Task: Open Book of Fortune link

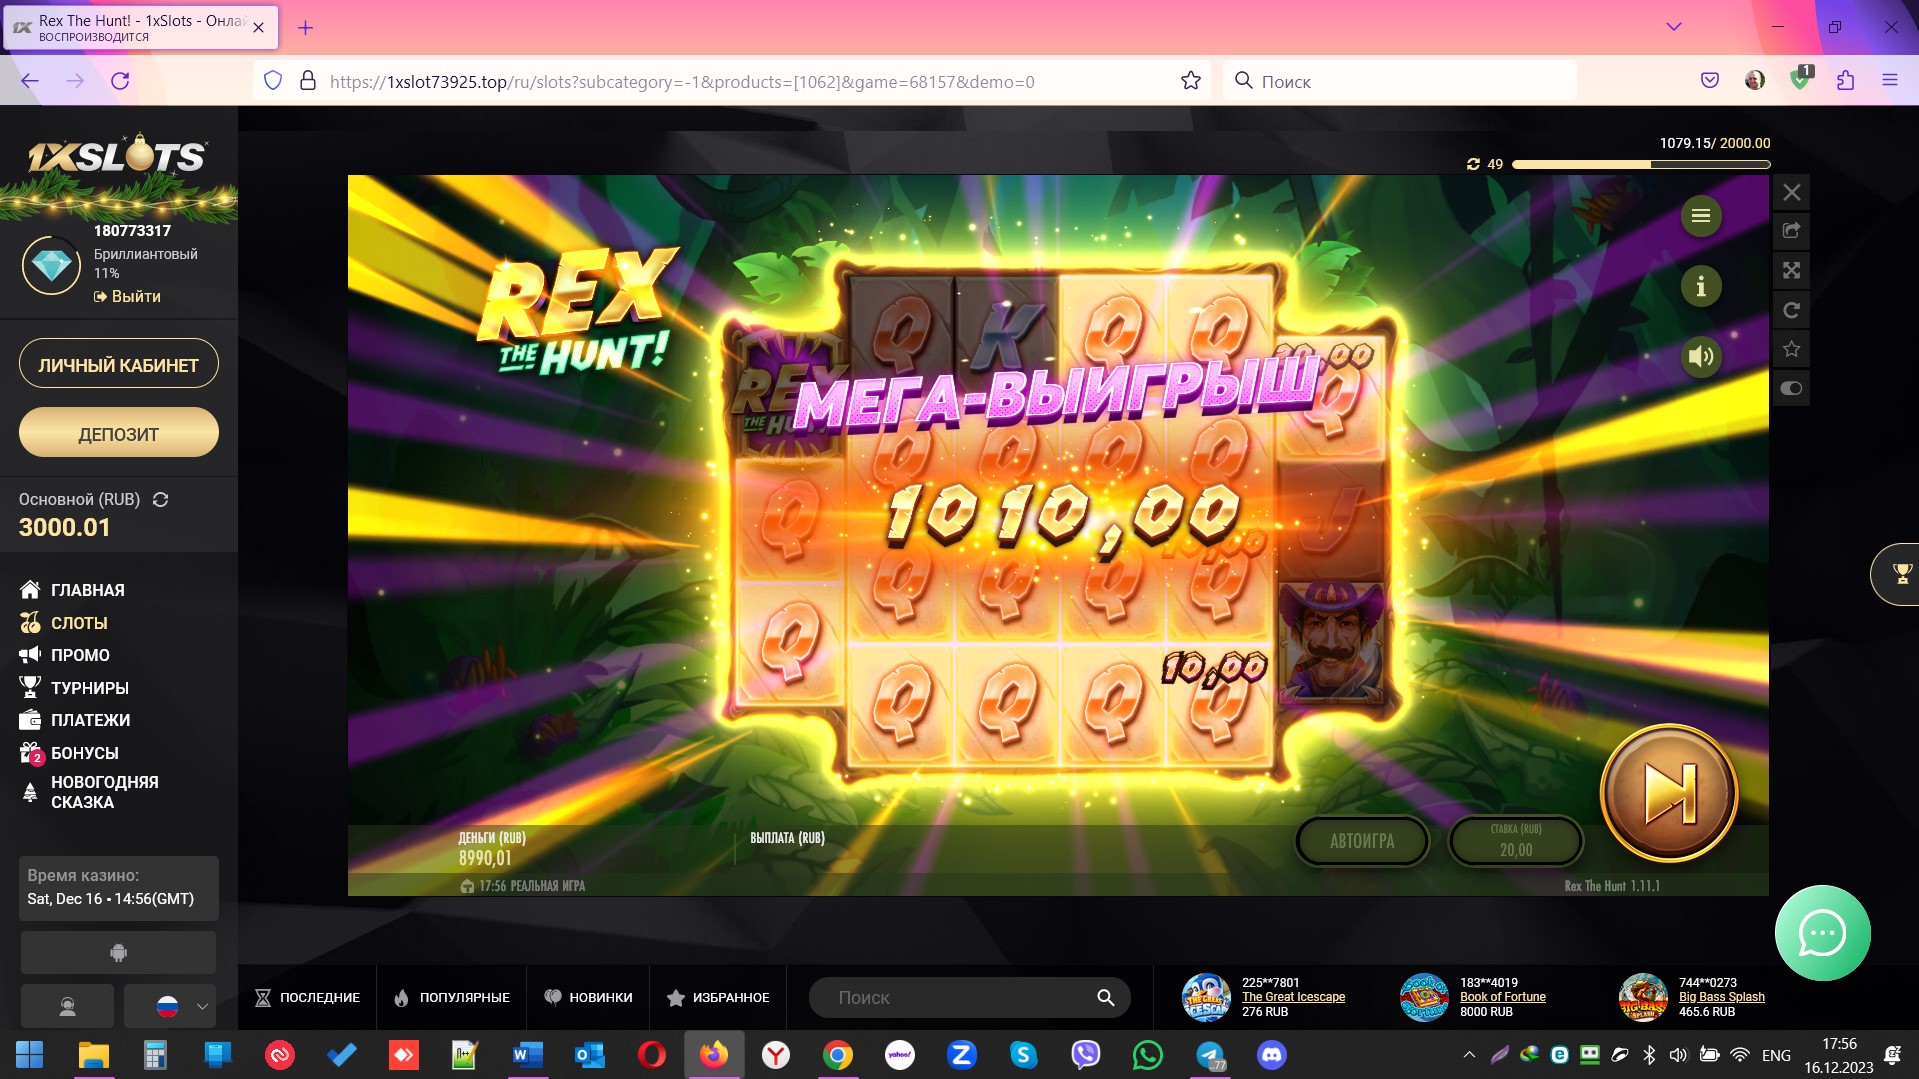Action: click(x=1503, y=997)
